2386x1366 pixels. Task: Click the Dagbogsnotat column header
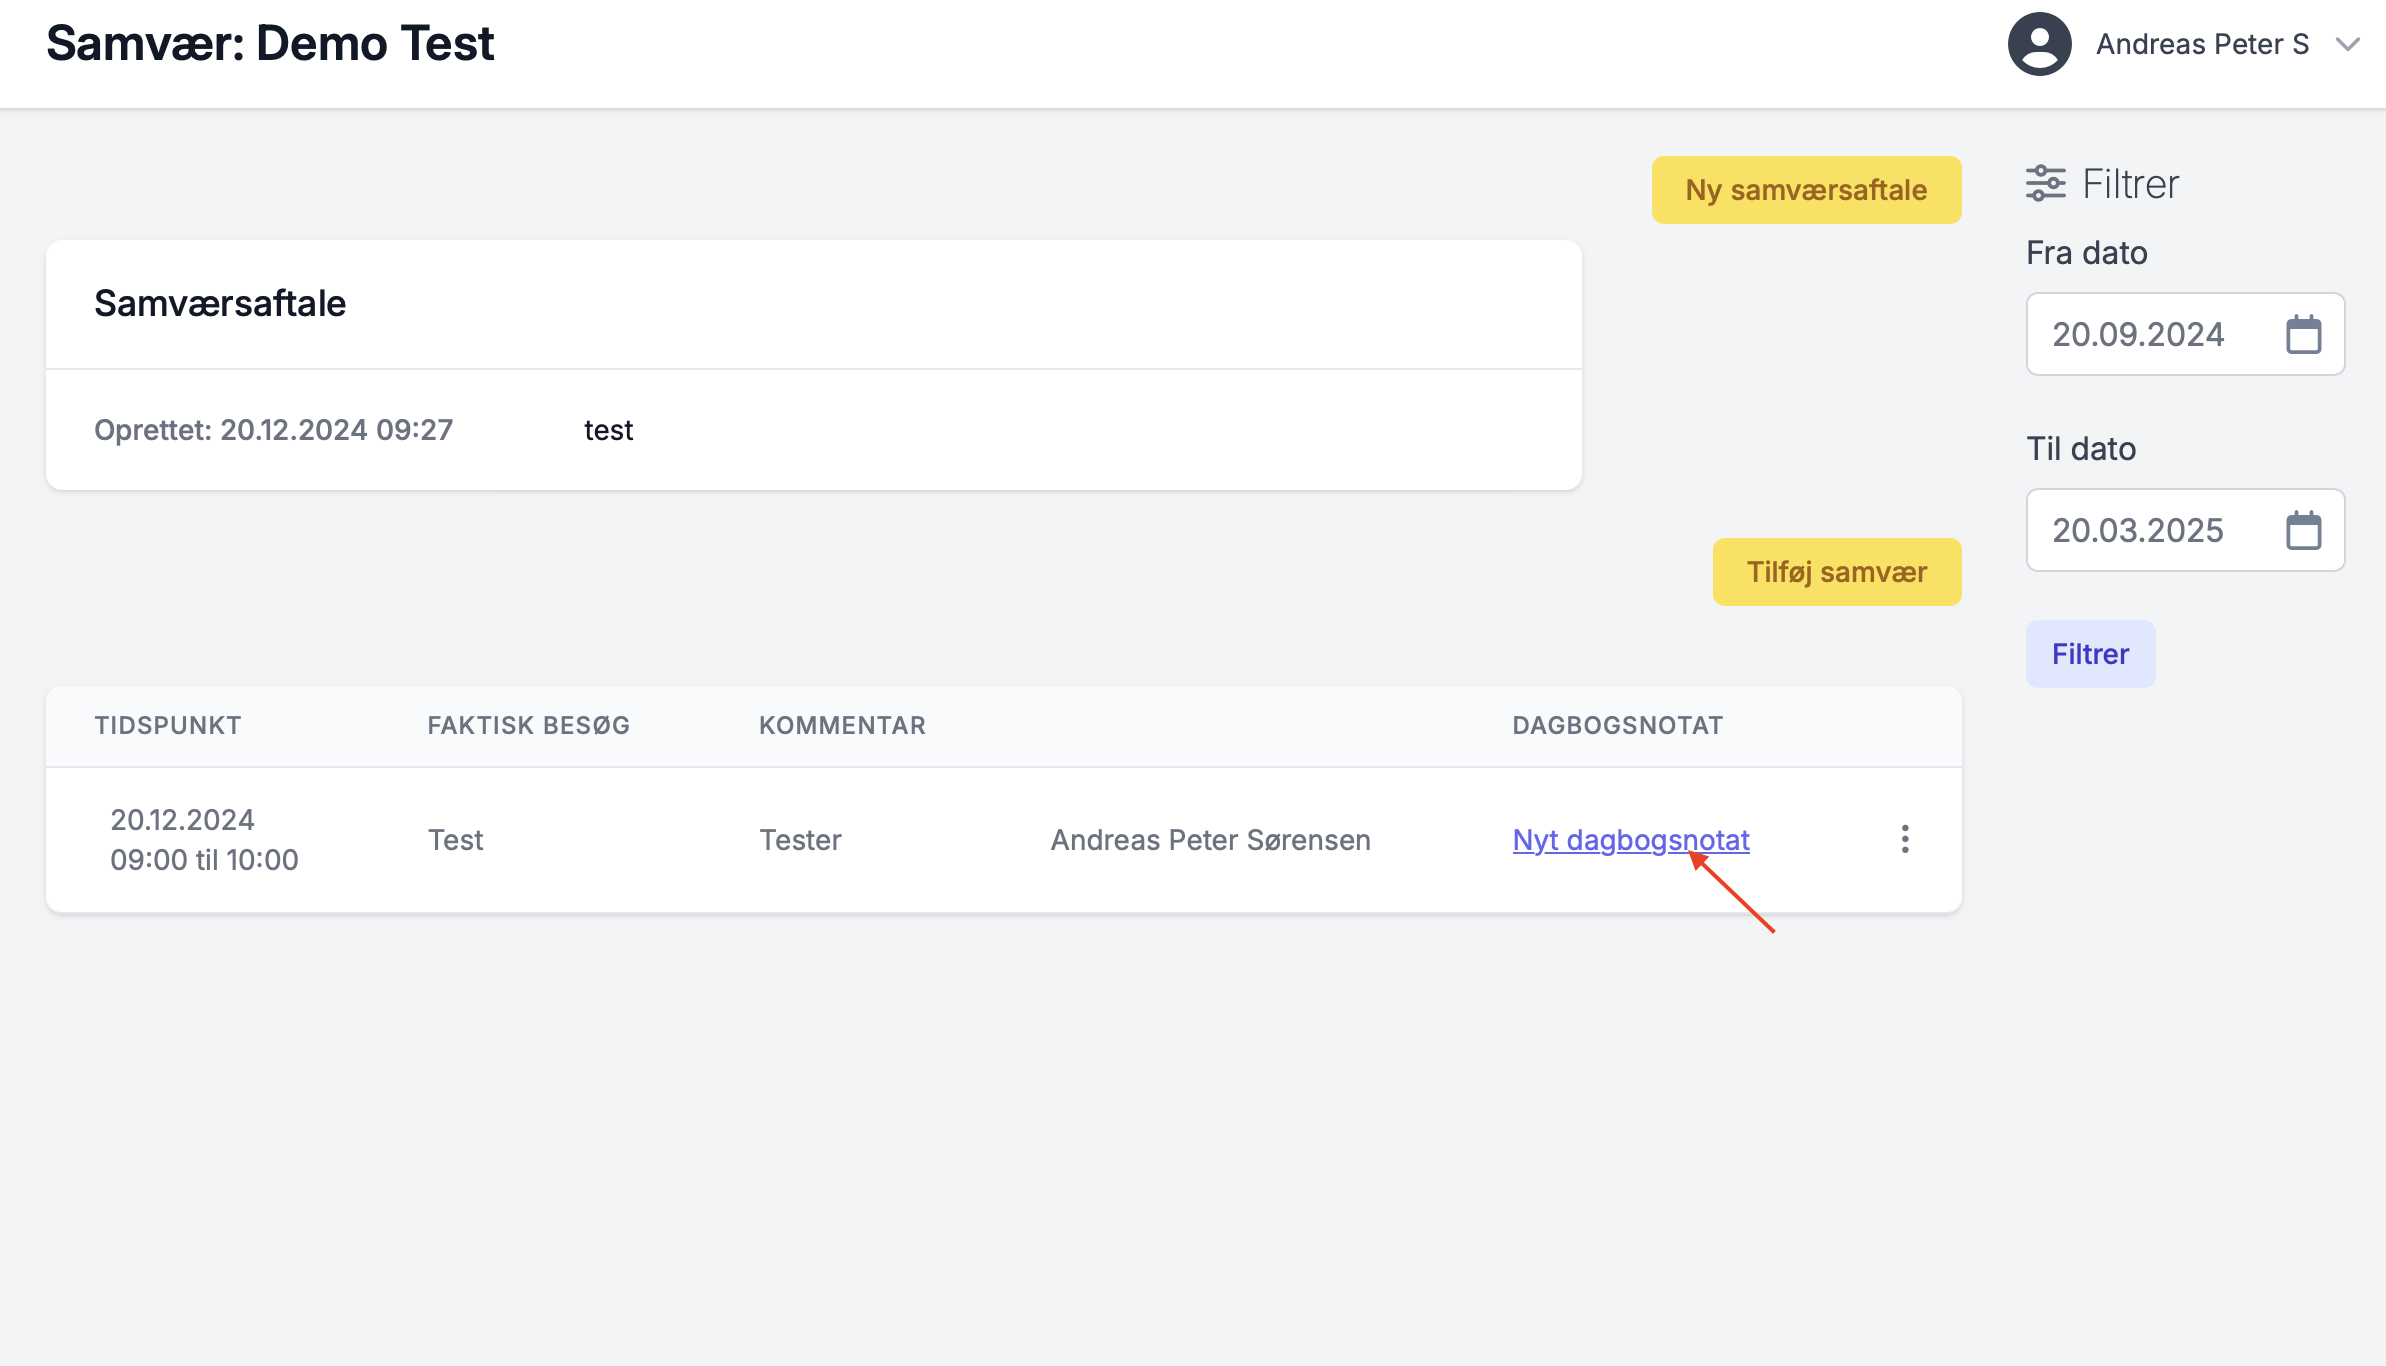1617,726
